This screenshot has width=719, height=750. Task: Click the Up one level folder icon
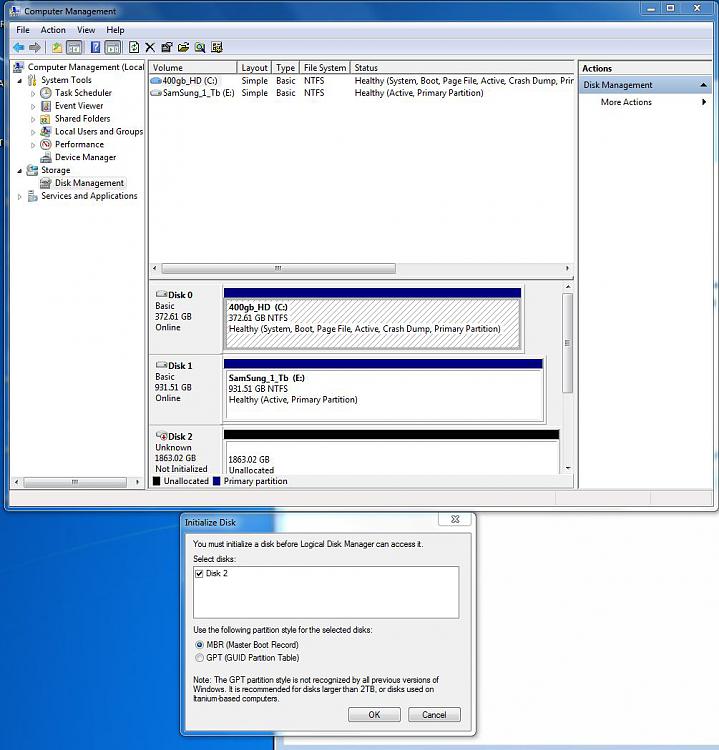(x=56, y=47)
